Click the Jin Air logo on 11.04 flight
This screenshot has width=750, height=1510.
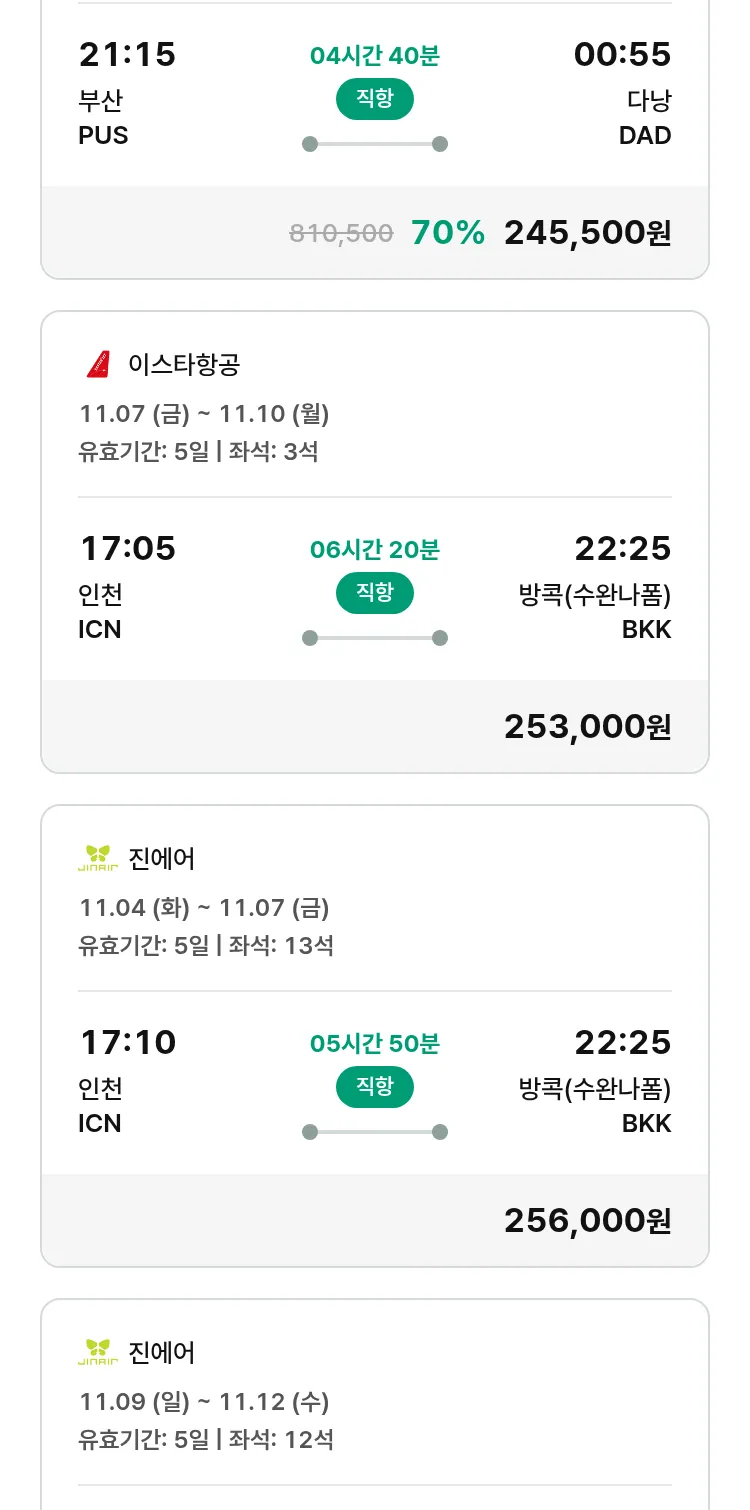[x=98, y=859]
